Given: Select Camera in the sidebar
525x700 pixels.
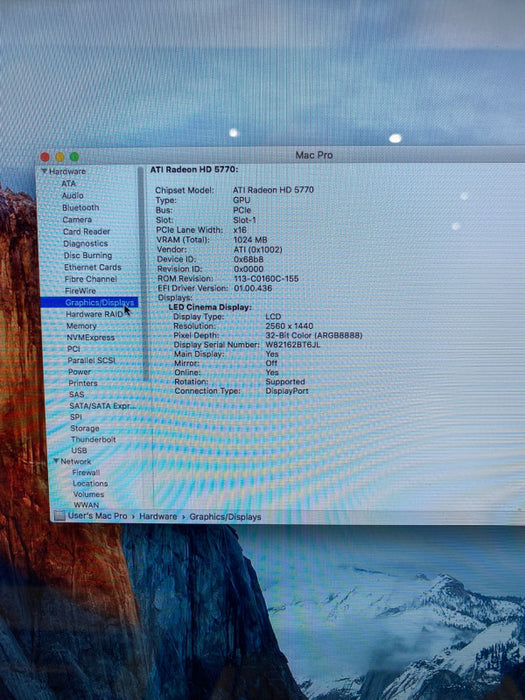Looking at the screenshot, I should 77,220.
